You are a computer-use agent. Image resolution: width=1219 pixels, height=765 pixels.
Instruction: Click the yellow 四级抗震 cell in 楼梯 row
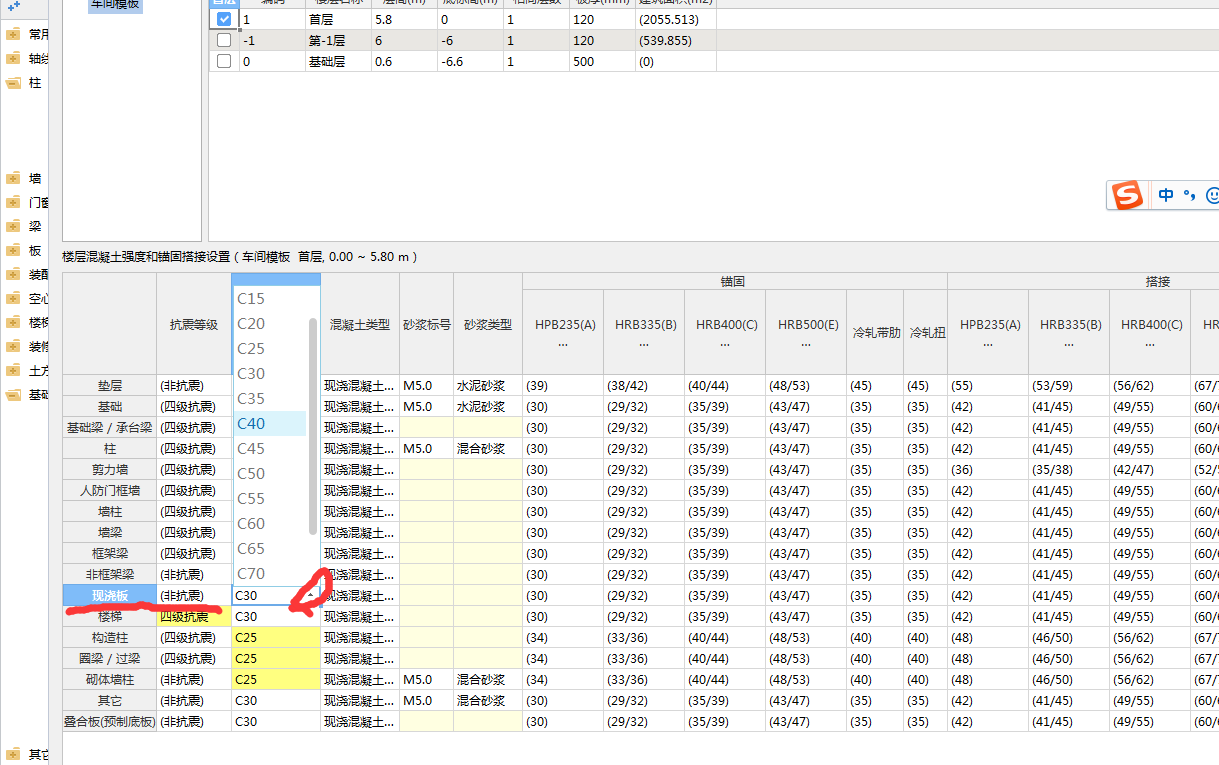click(194, 616)
